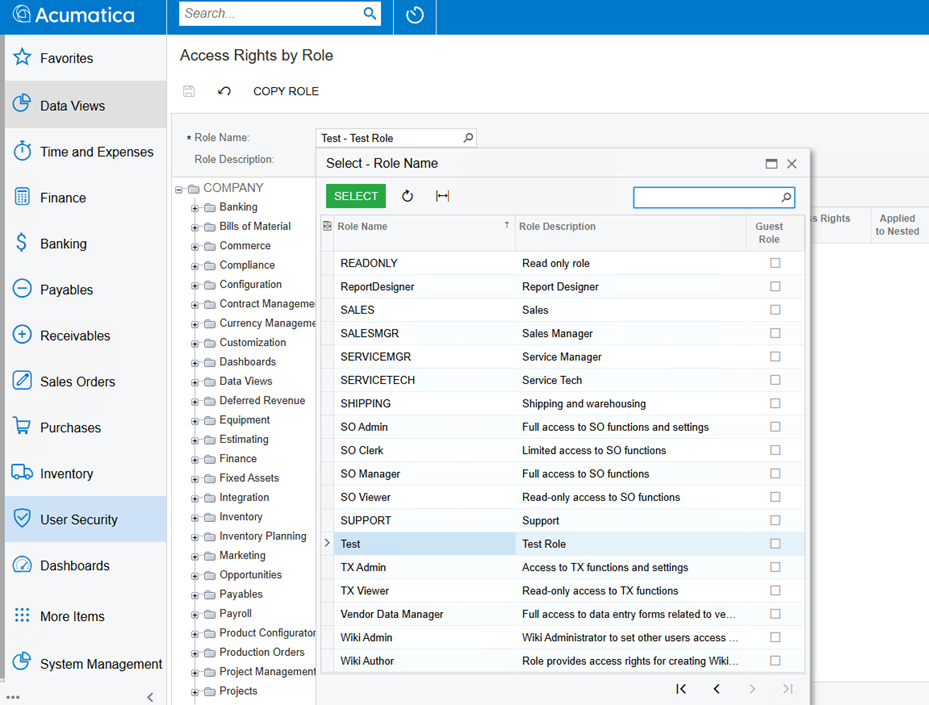The image size is (929, 705).
Task: Select the Deferred Revenue tree item
Action: click(x=262, y=400)
